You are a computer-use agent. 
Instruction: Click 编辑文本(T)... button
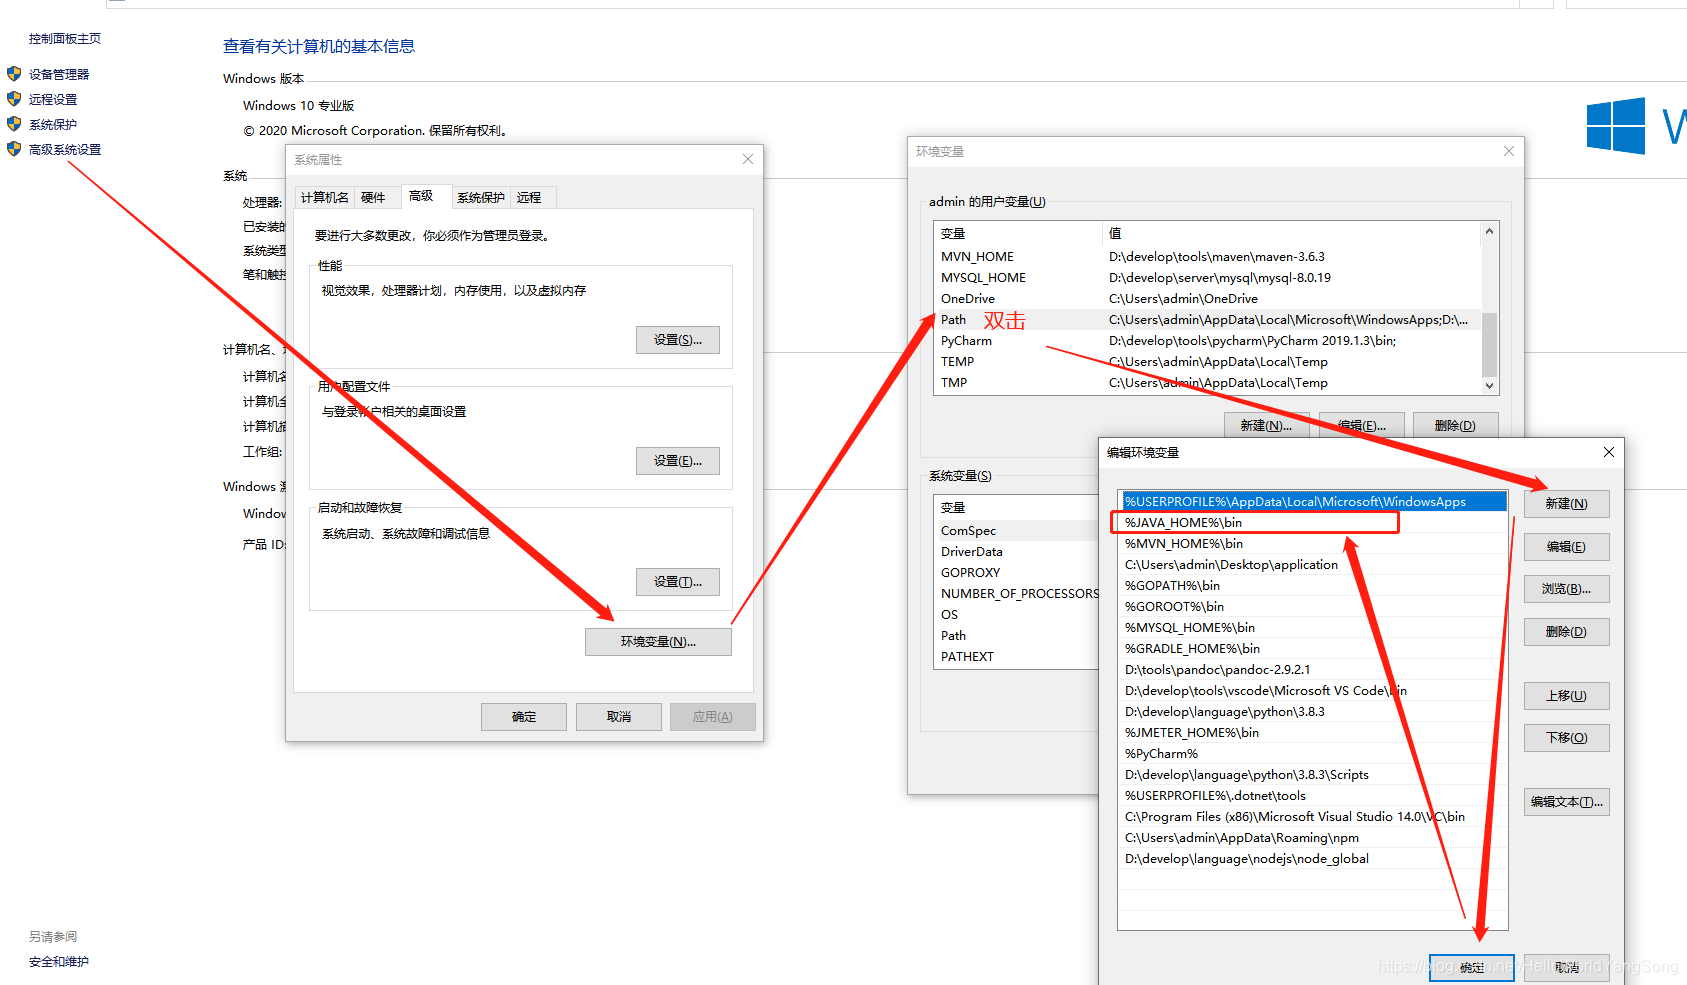(x=1566, y=802)
